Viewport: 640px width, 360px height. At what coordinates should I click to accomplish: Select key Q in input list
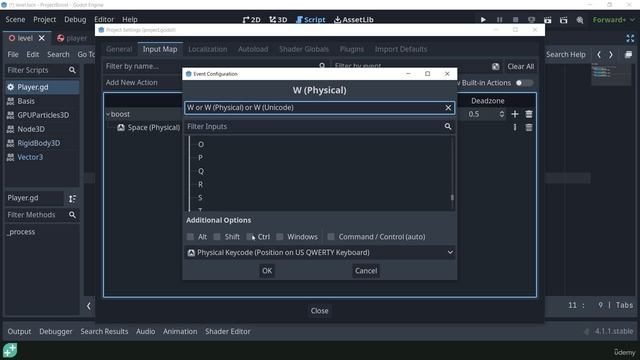[201, 171]
